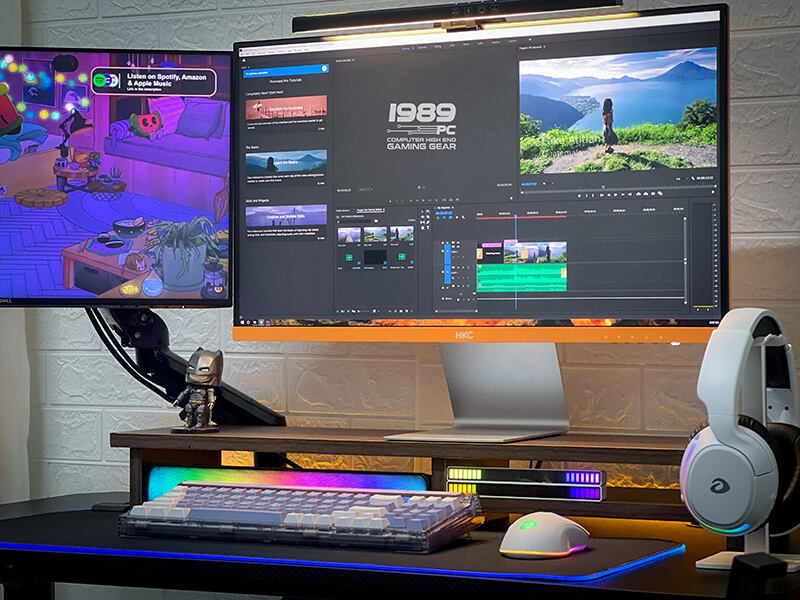Viewport: 800px width, 600px height.
Task: Open the Project panel menu
Action: coord(384,209)
